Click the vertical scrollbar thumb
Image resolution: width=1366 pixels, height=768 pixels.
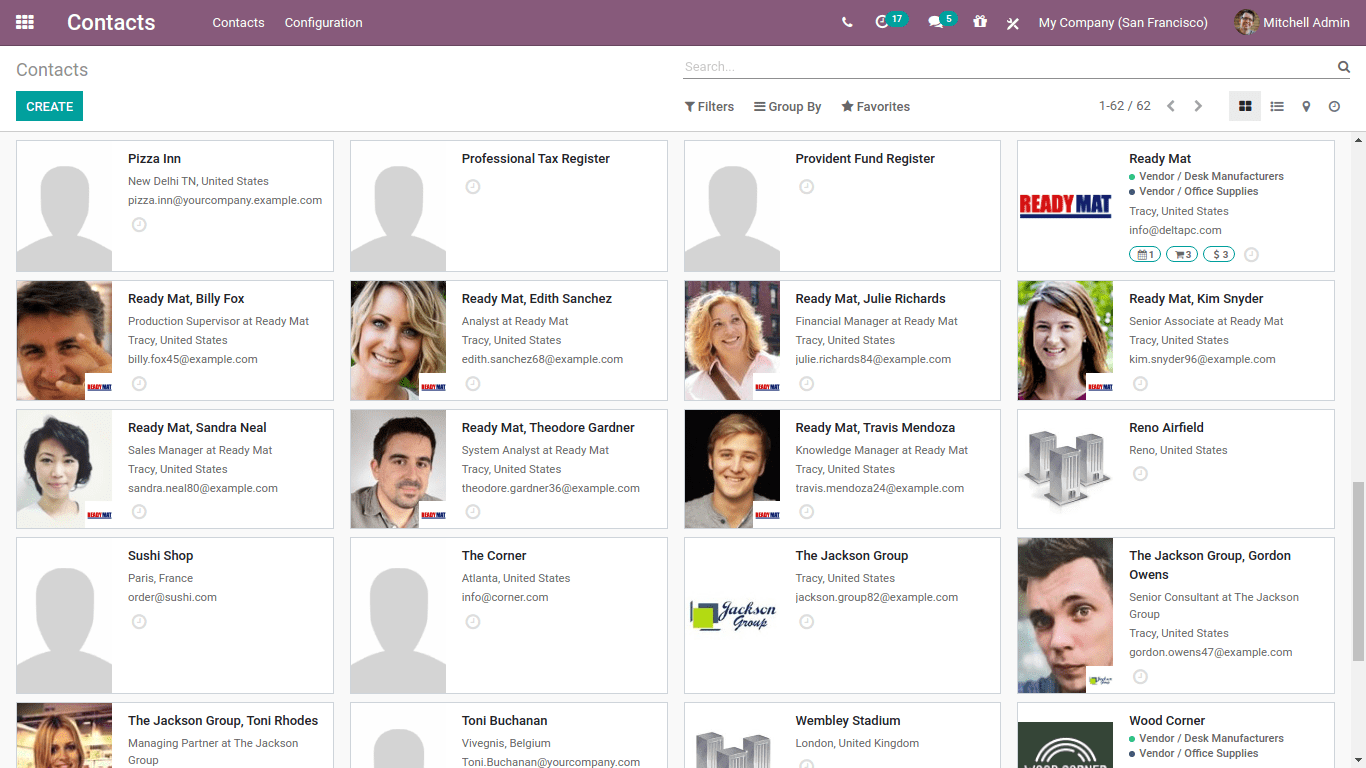tap(1357, 570)
